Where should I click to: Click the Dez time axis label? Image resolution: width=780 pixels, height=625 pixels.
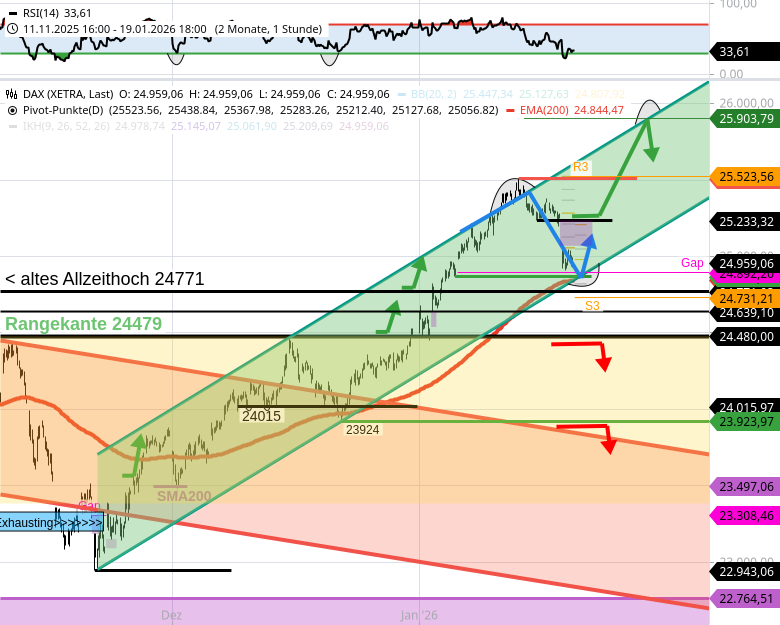click(x=172, y=615)
